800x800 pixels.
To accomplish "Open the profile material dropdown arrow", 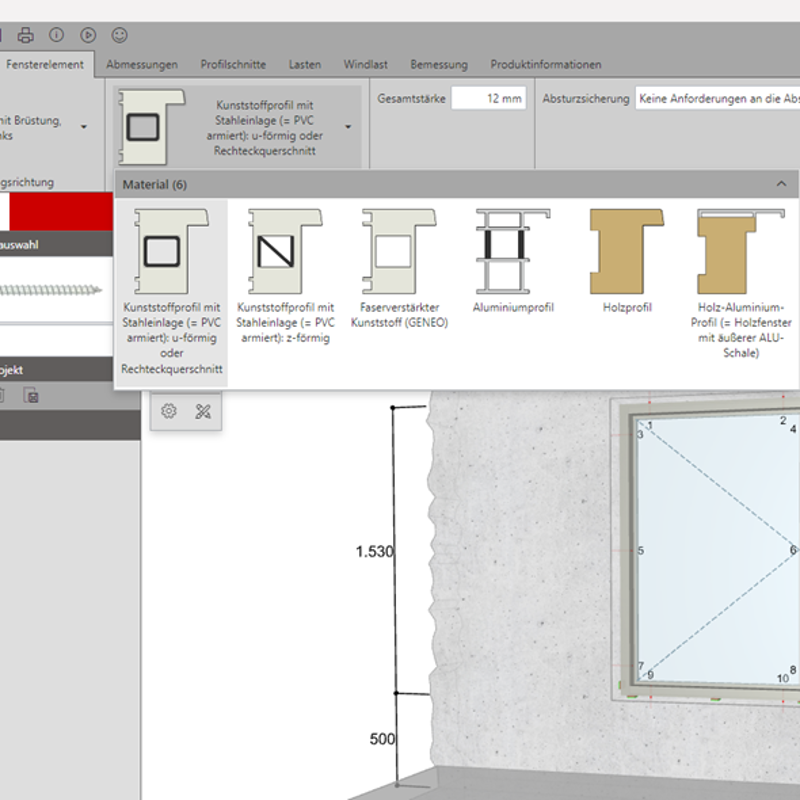I will tap(348, 127).
